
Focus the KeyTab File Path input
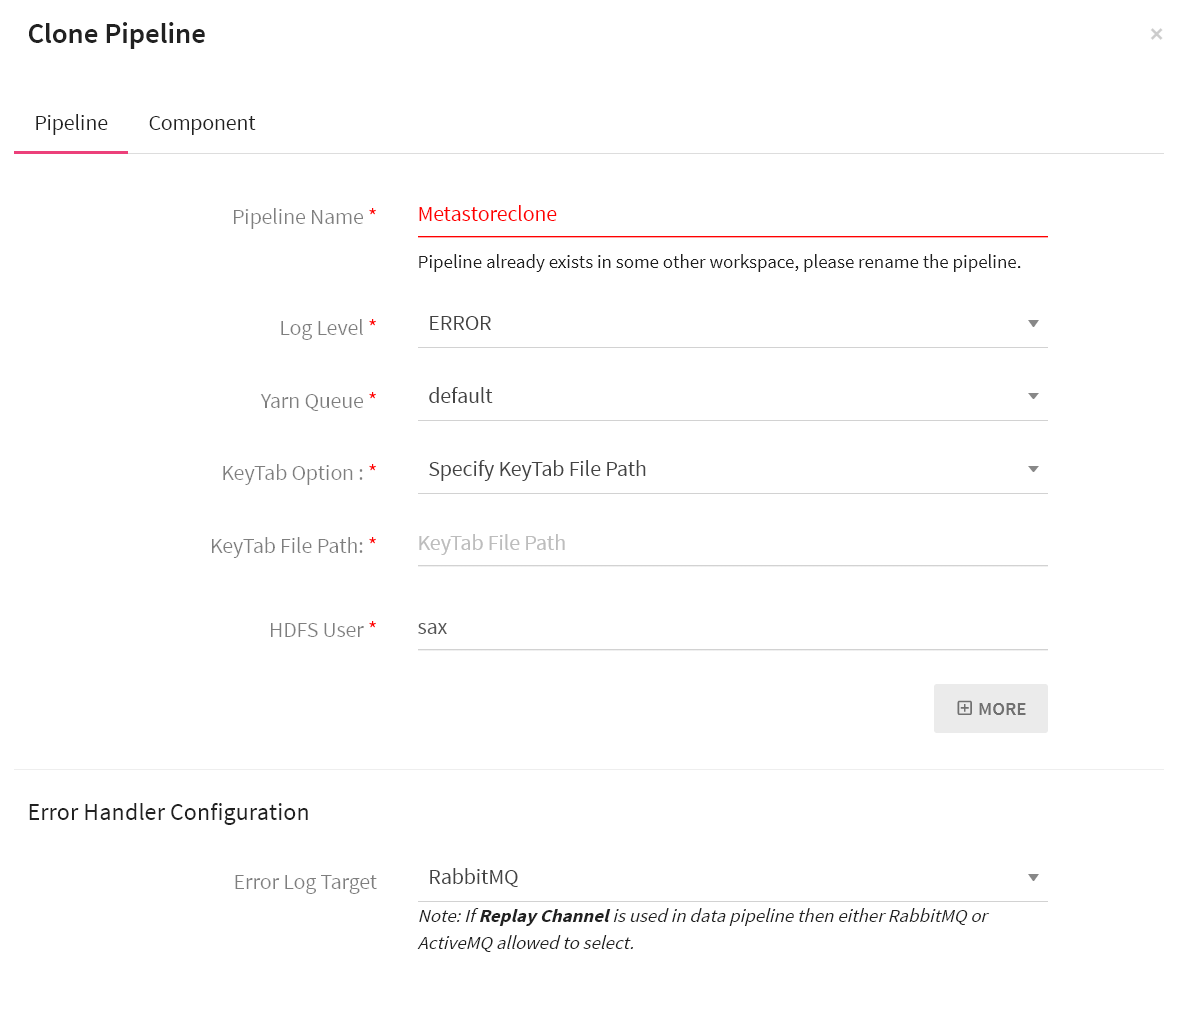coord(731,543)
